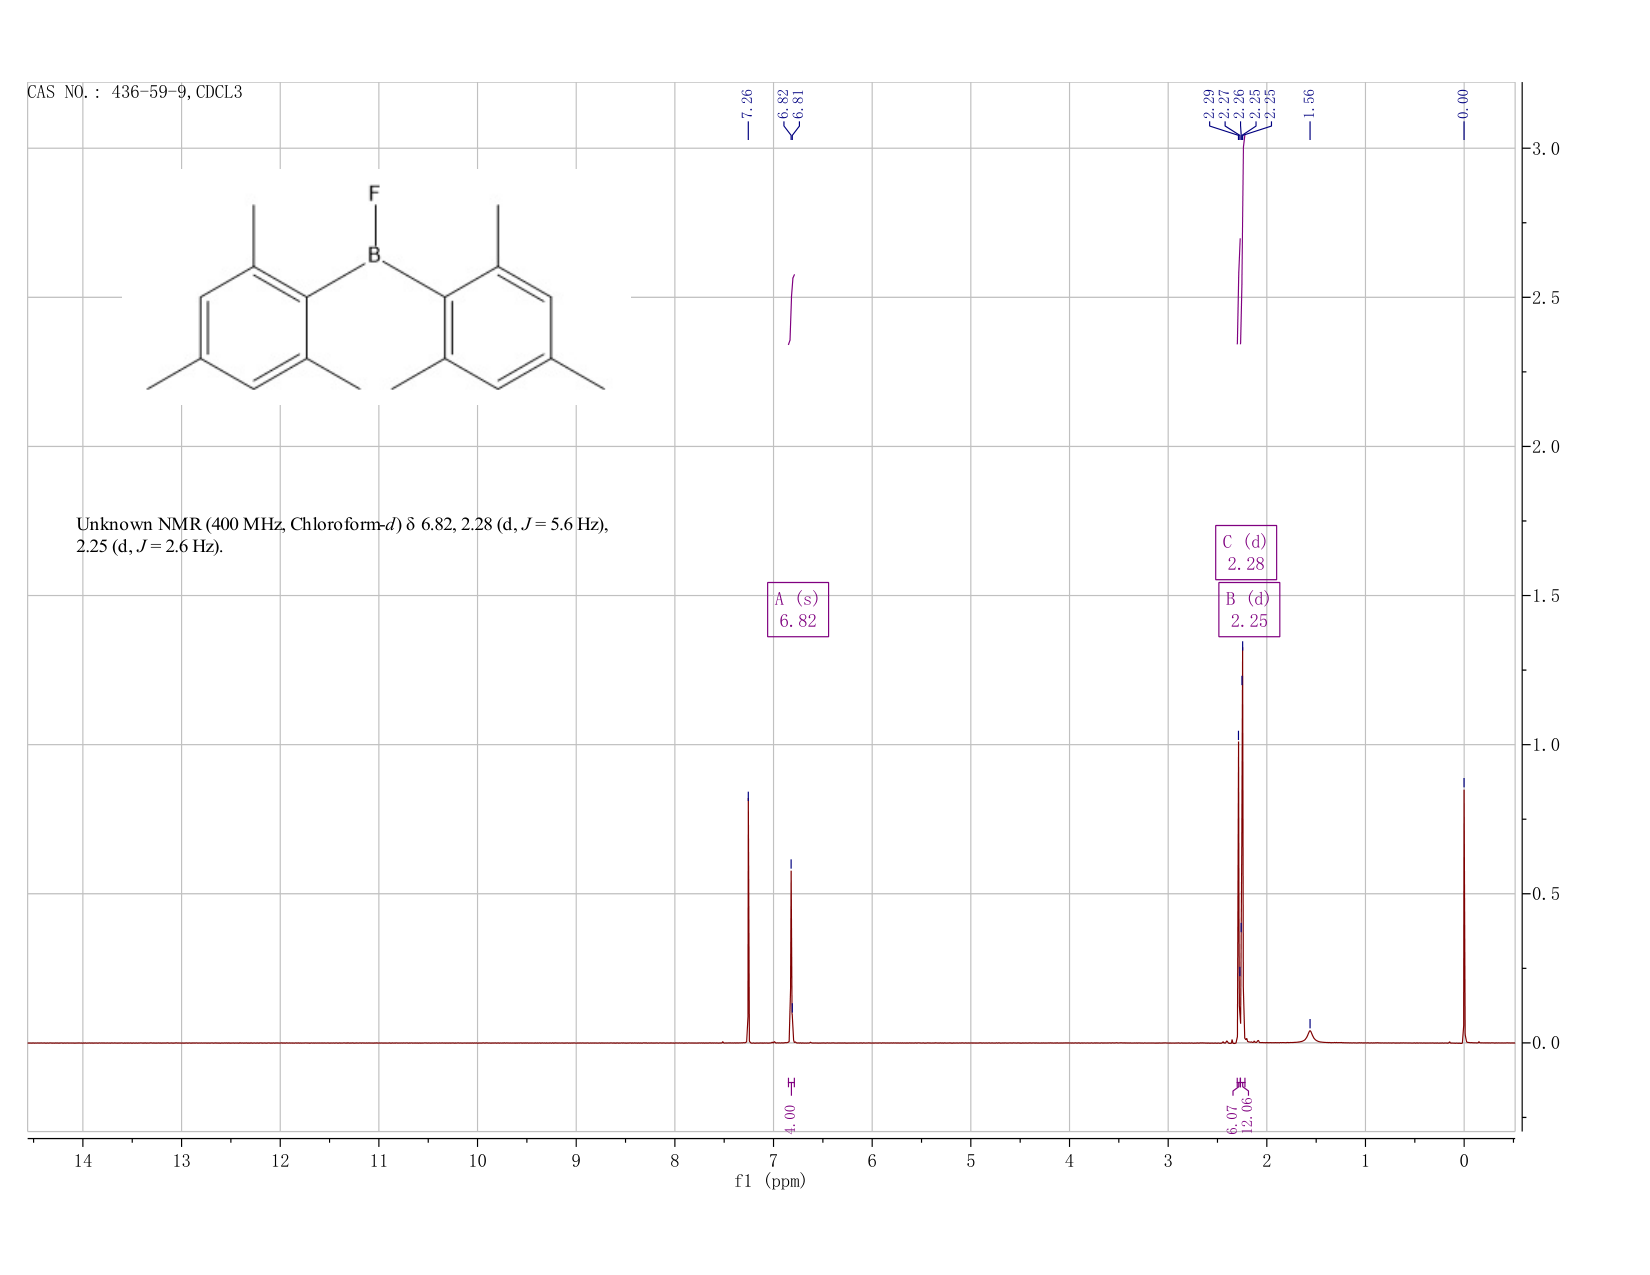1650x1275 pixels.
Task: Click the 1.56 peak label at top
Action: [1309, 103]
